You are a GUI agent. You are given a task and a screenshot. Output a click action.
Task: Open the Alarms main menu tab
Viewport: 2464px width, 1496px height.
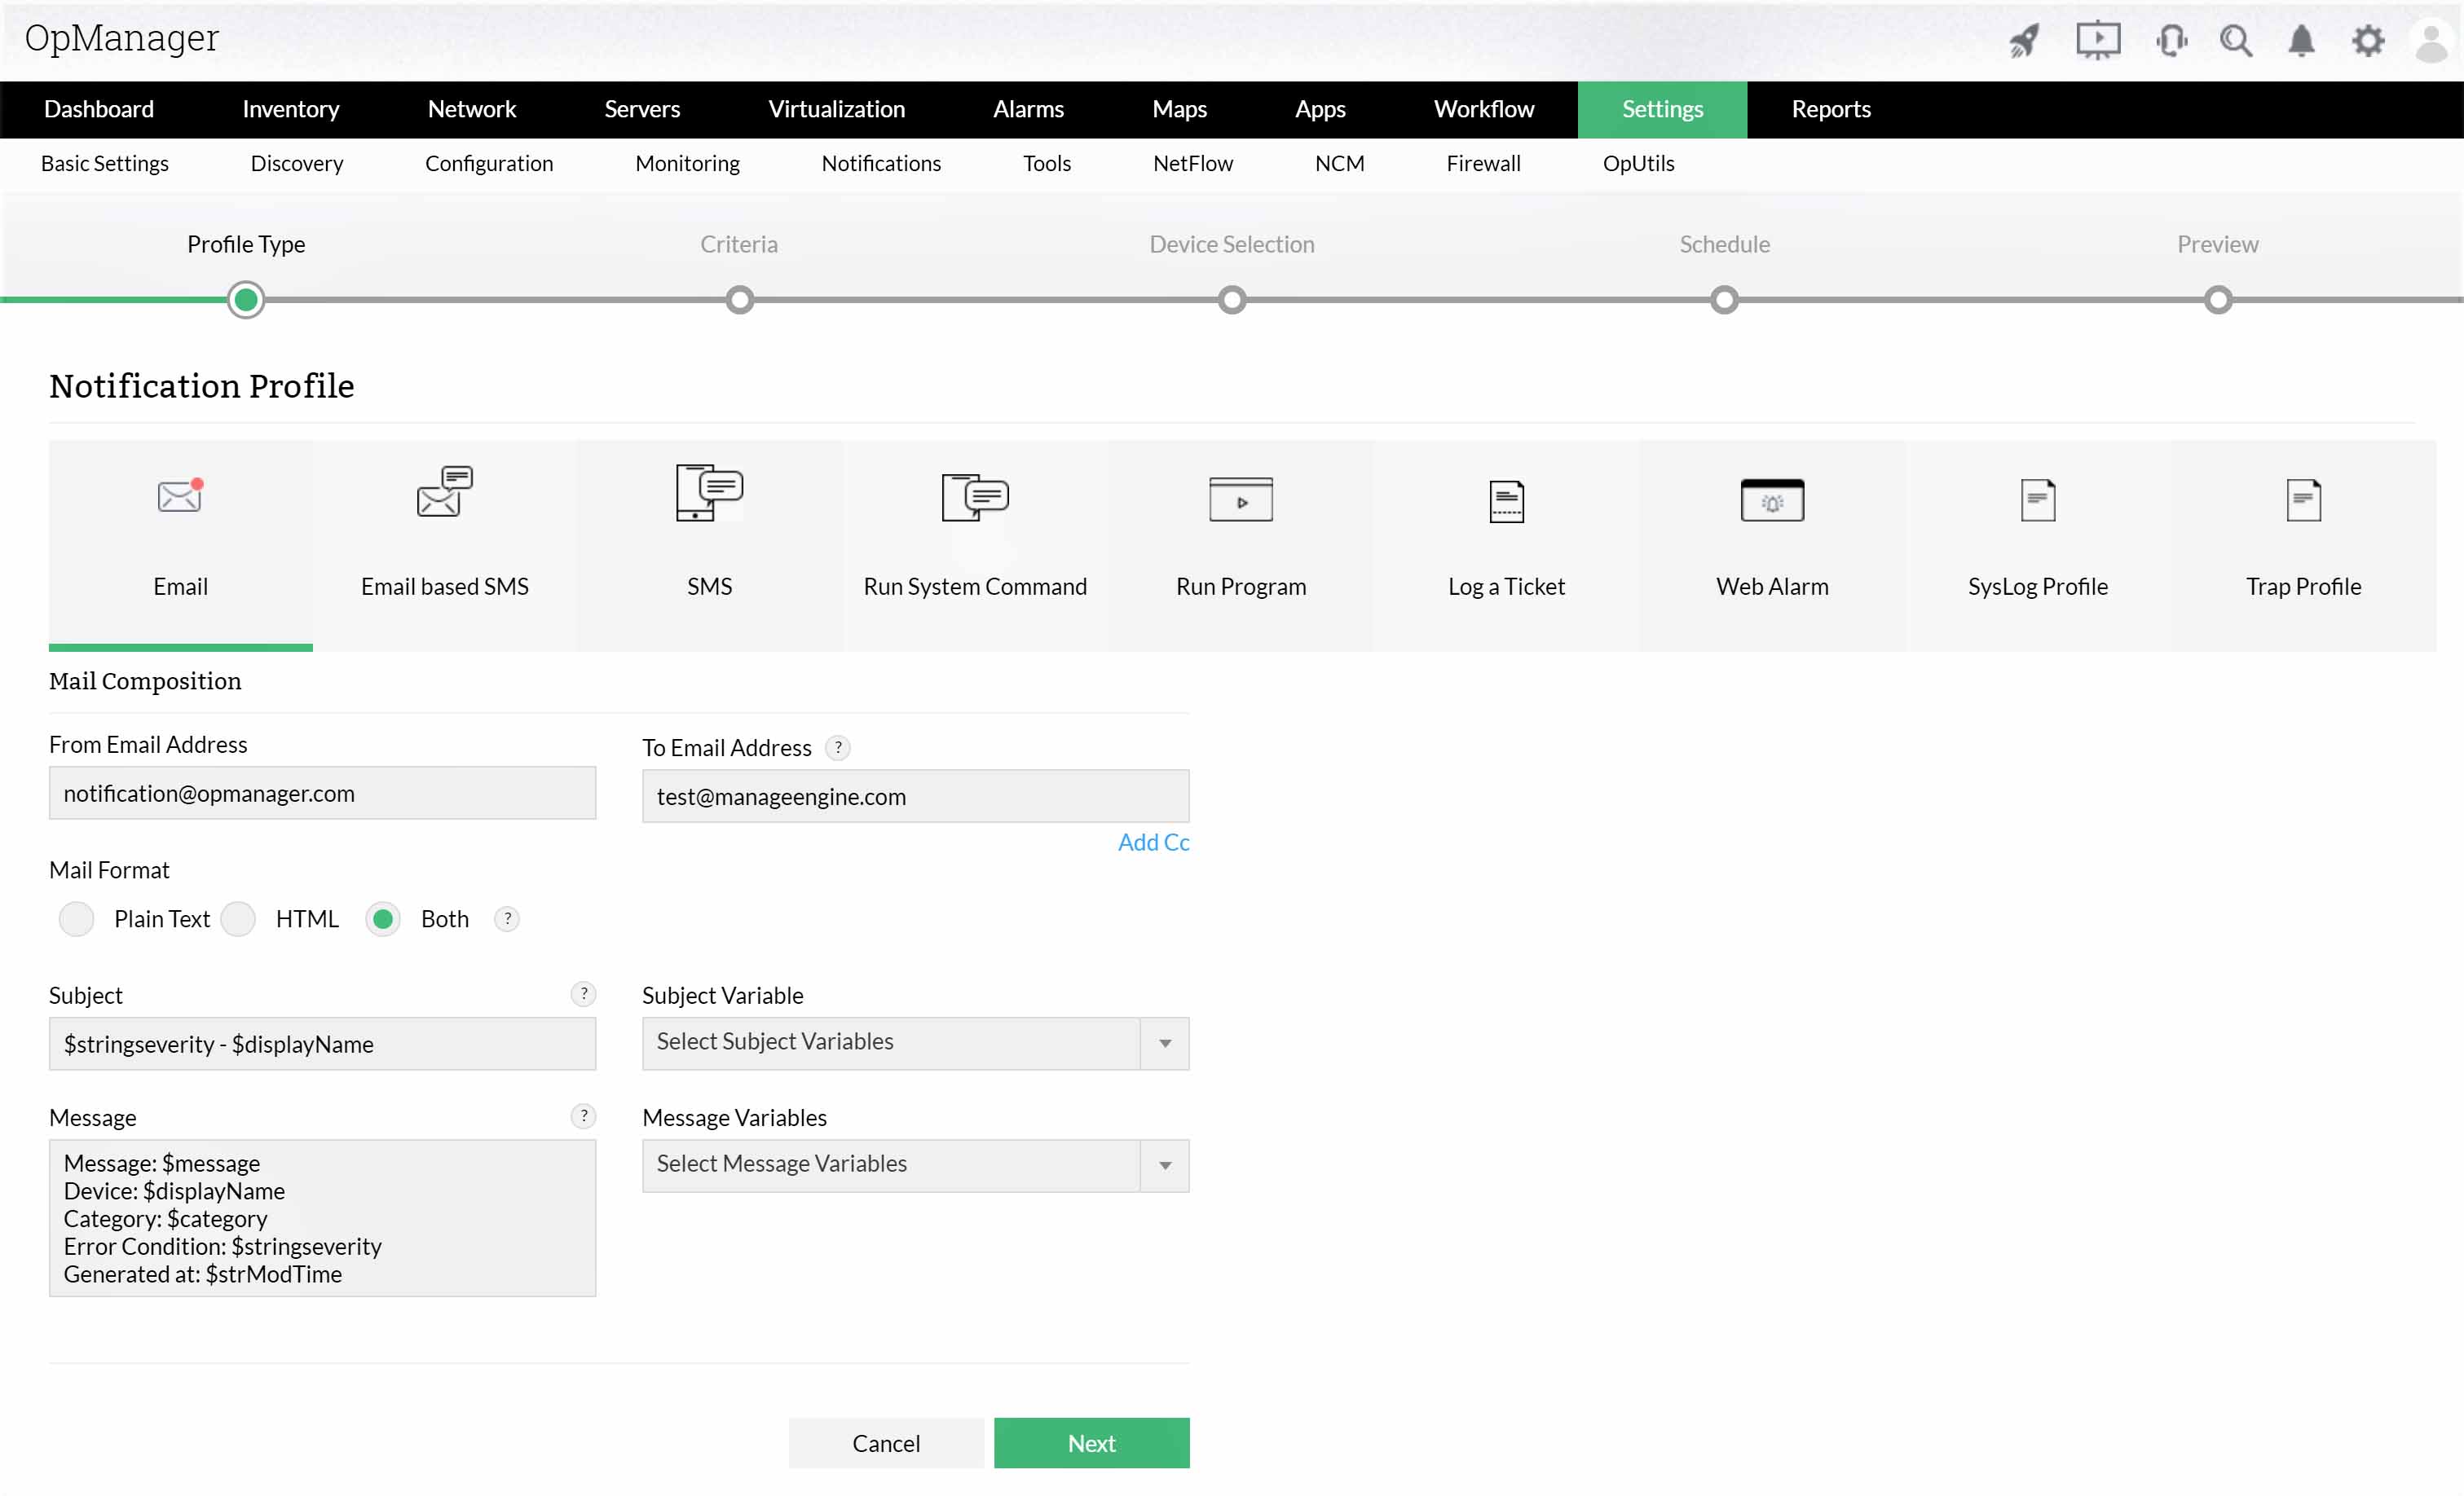pos(1027,109)
